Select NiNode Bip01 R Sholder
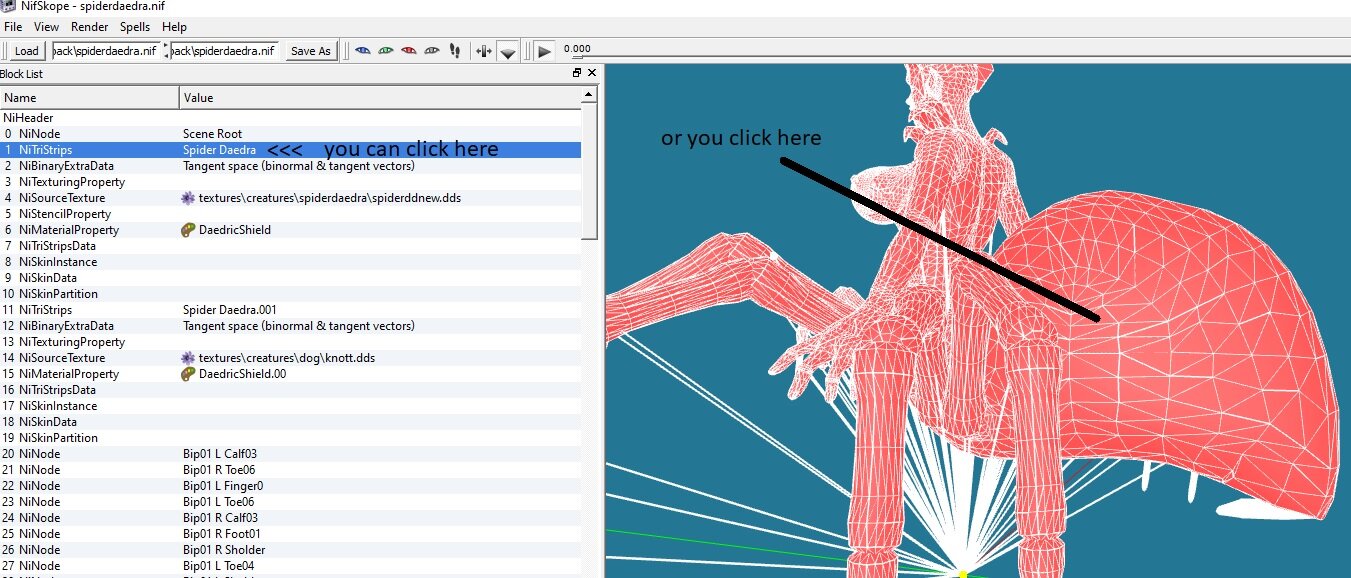1351x578 pixels. tap(290, 549)
